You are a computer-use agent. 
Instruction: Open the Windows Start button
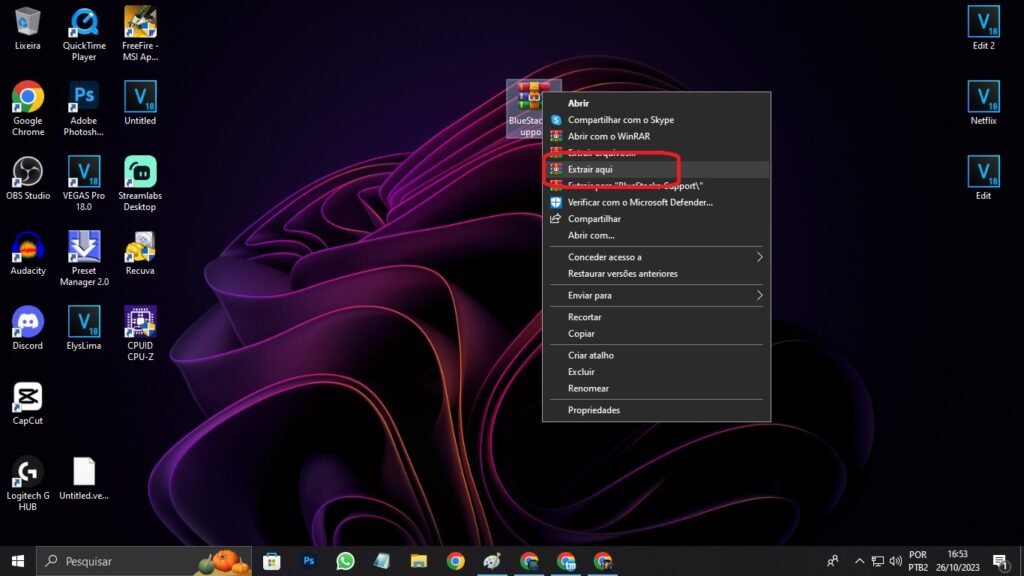17,561
